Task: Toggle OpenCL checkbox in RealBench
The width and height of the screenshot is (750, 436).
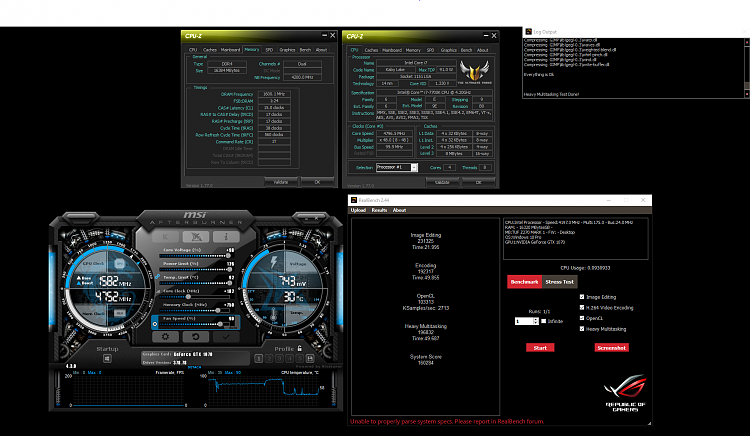Action: point(582,318)
